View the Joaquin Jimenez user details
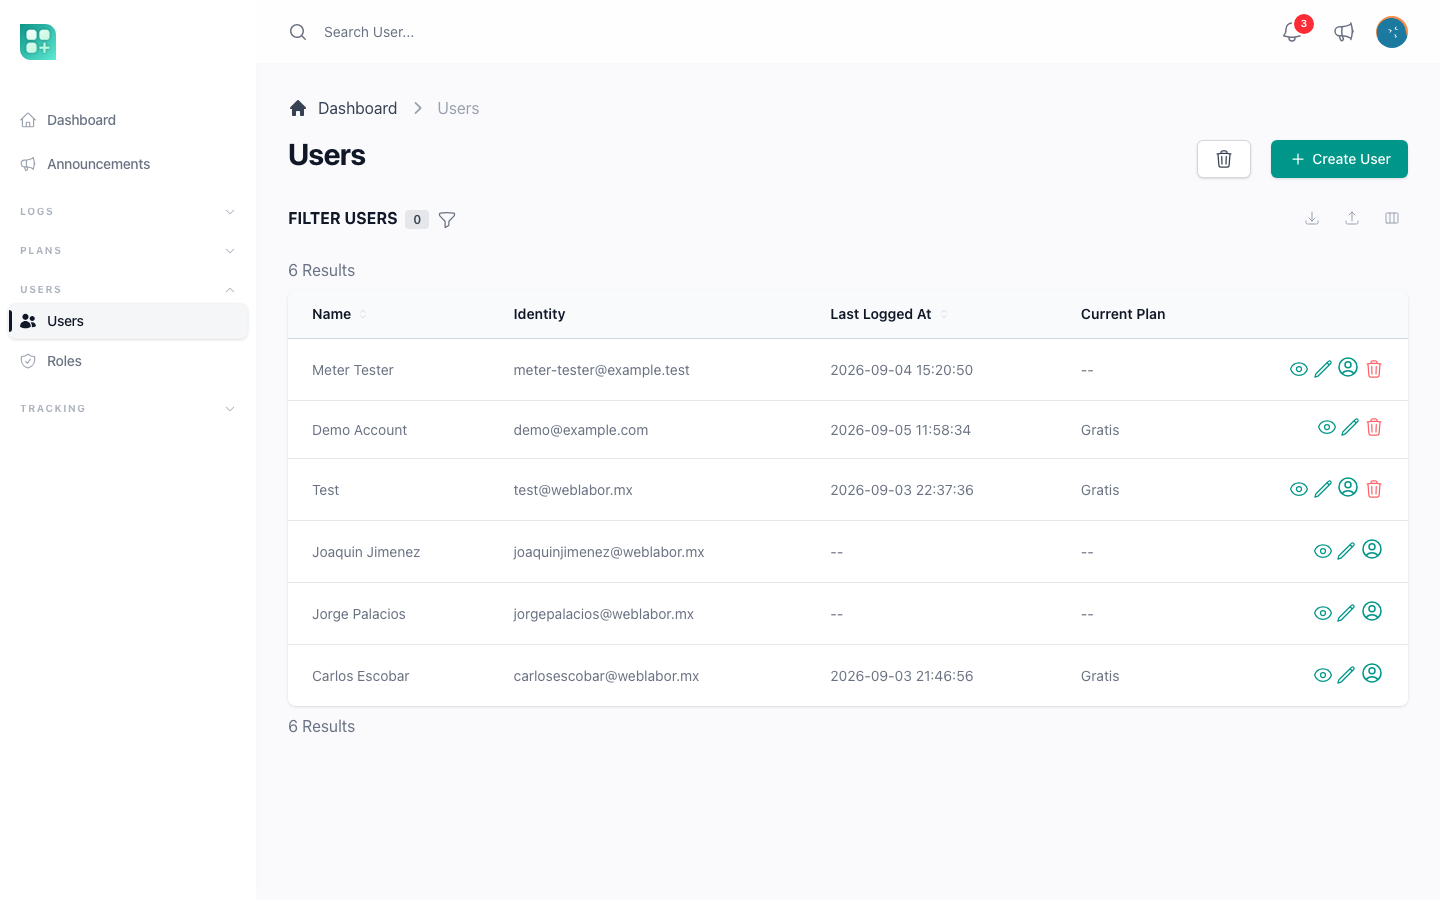 (x=1323, y=551)
